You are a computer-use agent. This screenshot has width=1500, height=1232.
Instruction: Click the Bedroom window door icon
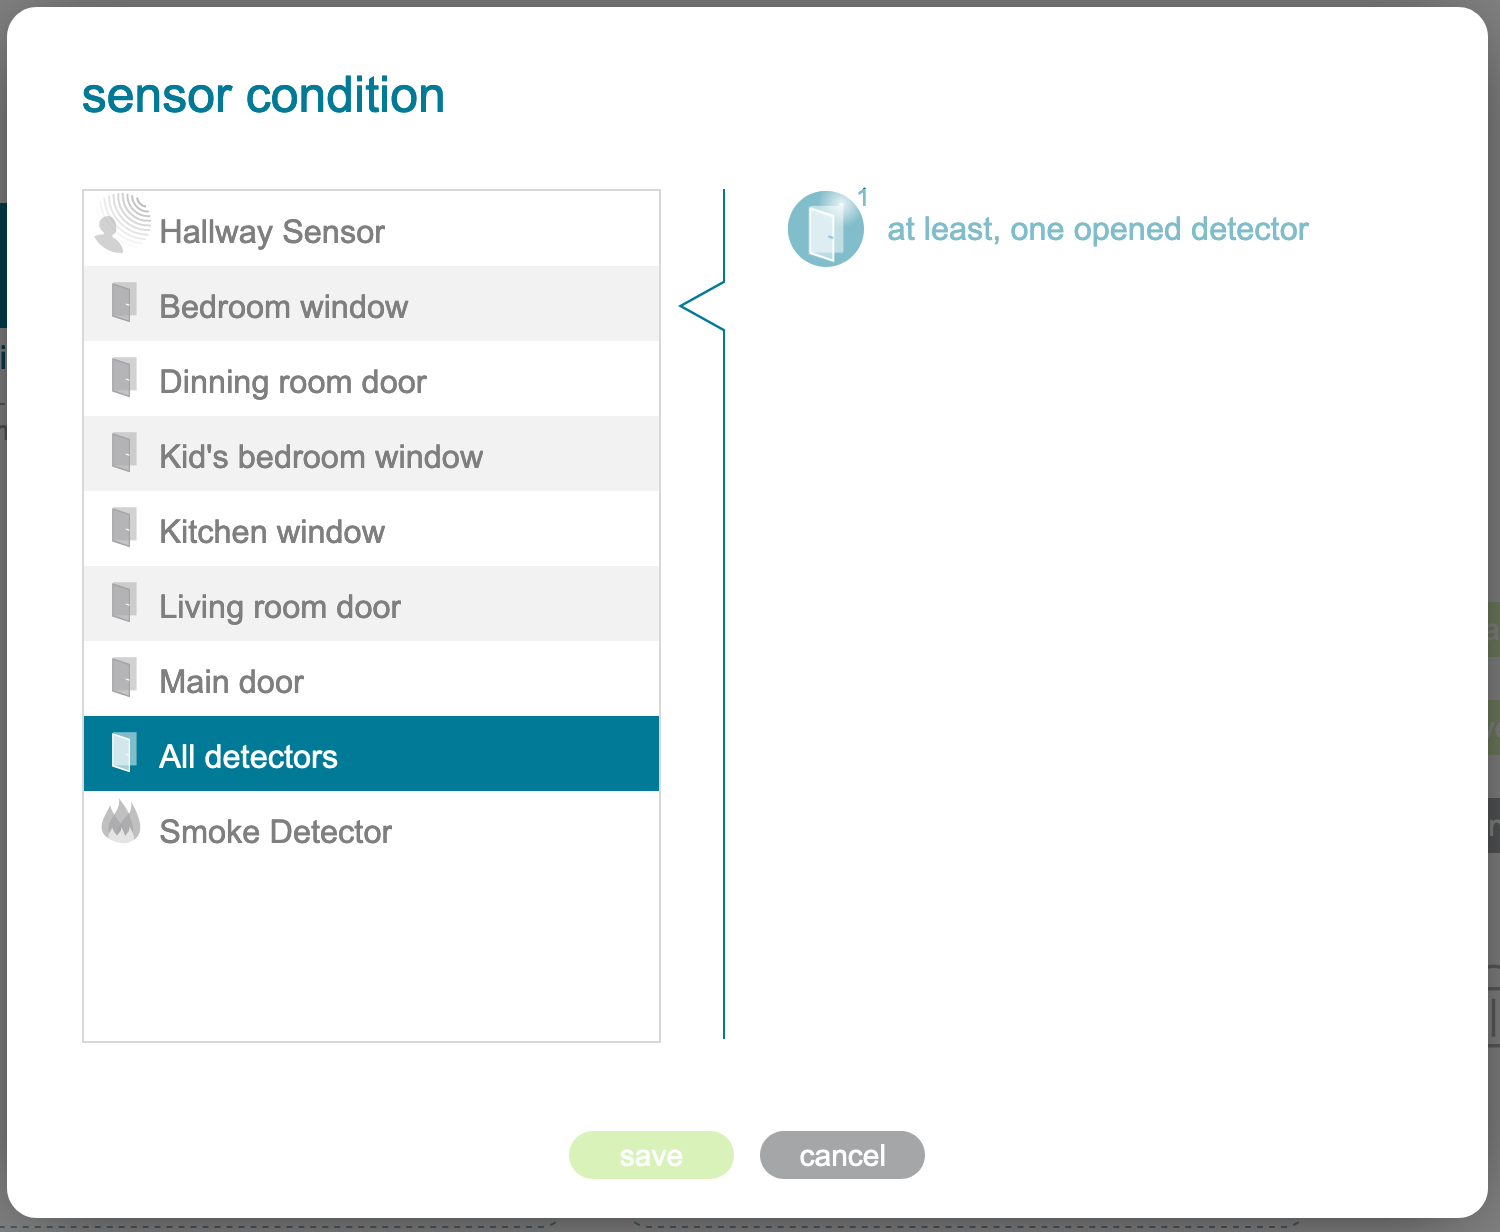point(124,302)
